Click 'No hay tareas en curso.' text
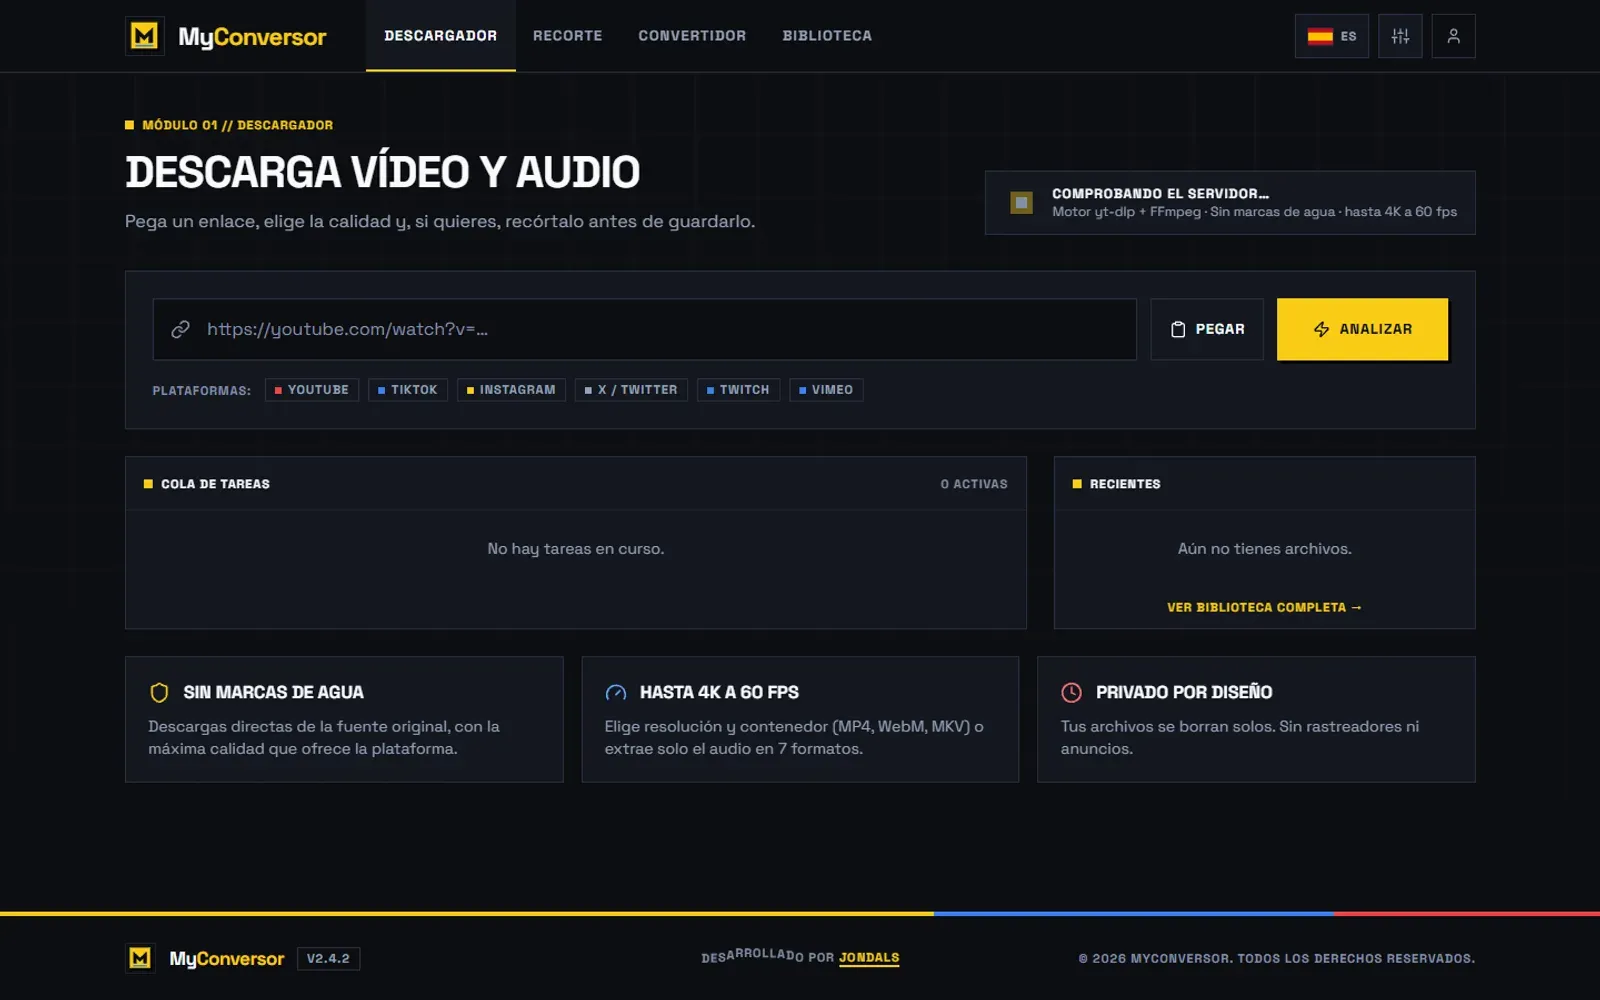This screenshot has width=1600, height=1000. point(576,549)
